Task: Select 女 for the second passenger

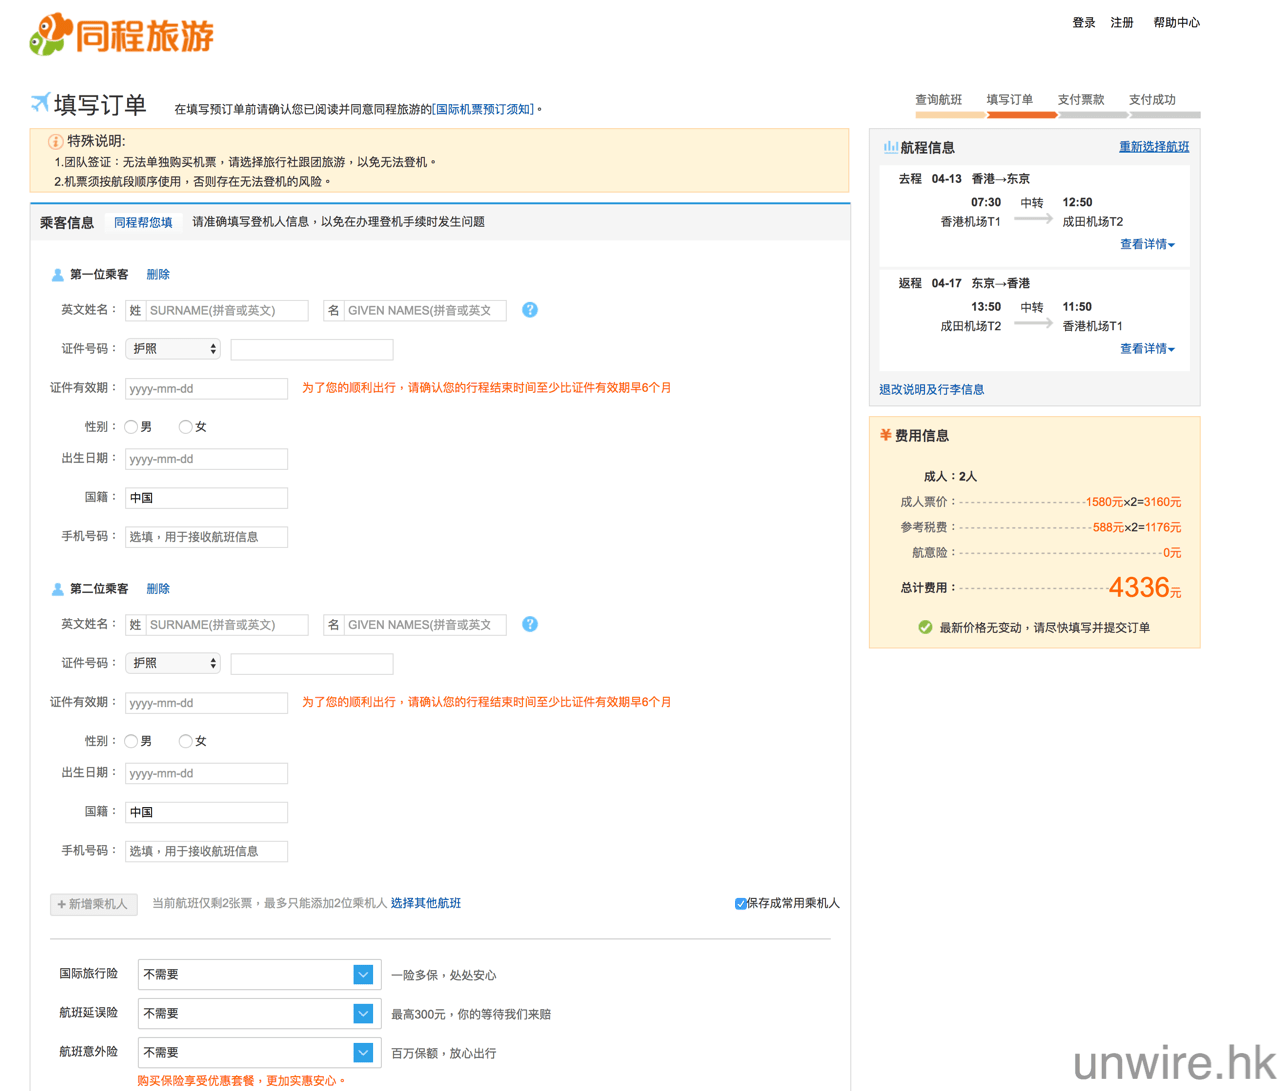Action: (185, 741)
